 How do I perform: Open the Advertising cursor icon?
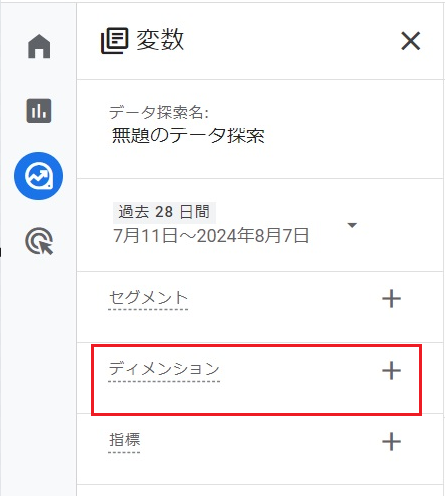click(x=39, y=241)
